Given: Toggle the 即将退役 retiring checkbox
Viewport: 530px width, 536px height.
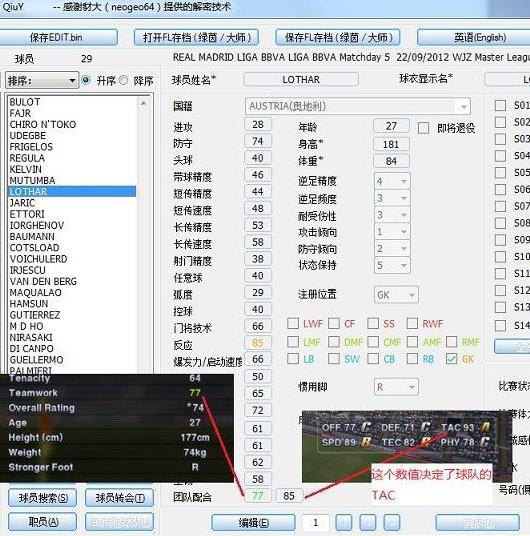Looking at the screenshot, I should tap(423, 128).
